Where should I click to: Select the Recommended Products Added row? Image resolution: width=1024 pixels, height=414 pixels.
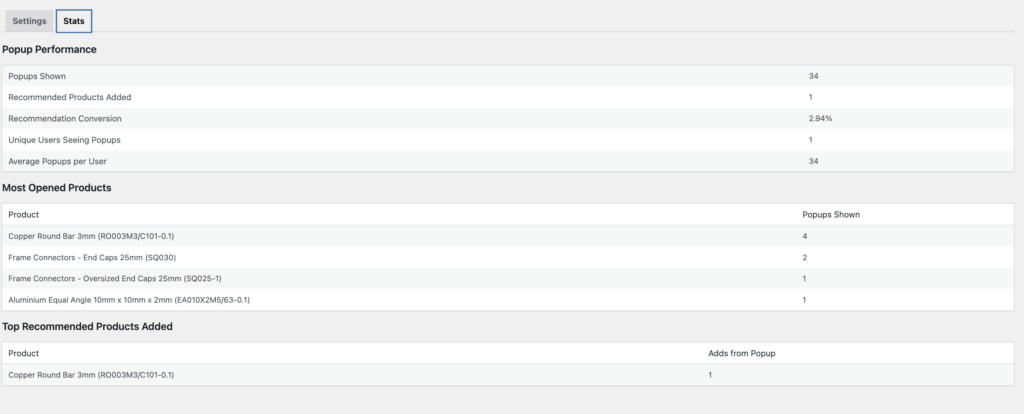point(70,97)
